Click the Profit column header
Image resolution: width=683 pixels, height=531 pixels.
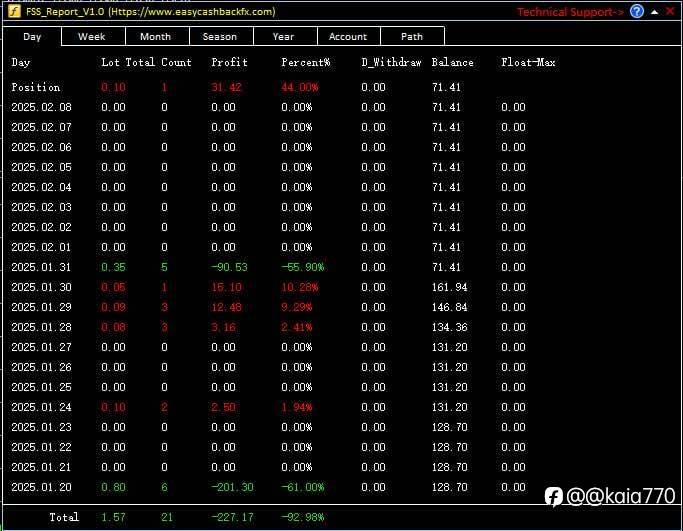pyautogui.click(x=230, y=62)
